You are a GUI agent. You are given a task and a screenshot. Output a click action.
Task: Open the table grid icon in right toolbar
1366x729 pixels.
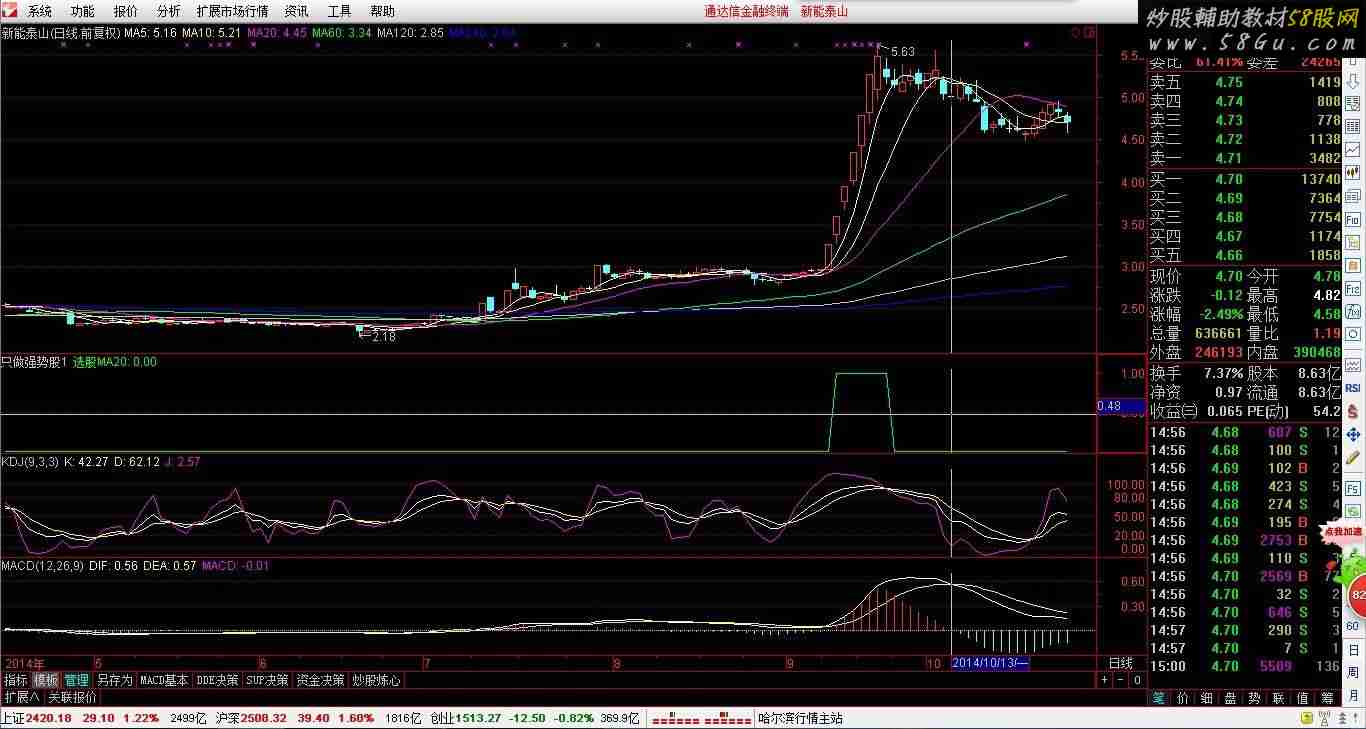pyautogui.click(x=1353, y=127)
